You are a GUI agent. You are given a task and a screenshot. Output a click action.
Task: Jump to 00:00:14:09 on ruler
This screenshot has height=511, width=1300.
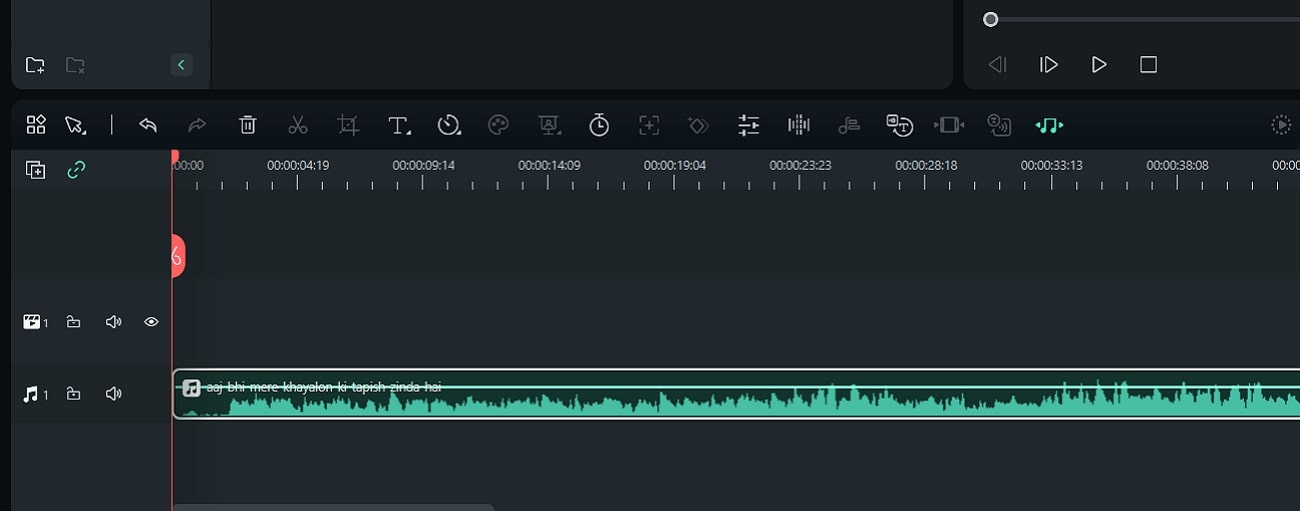[549, 165]
